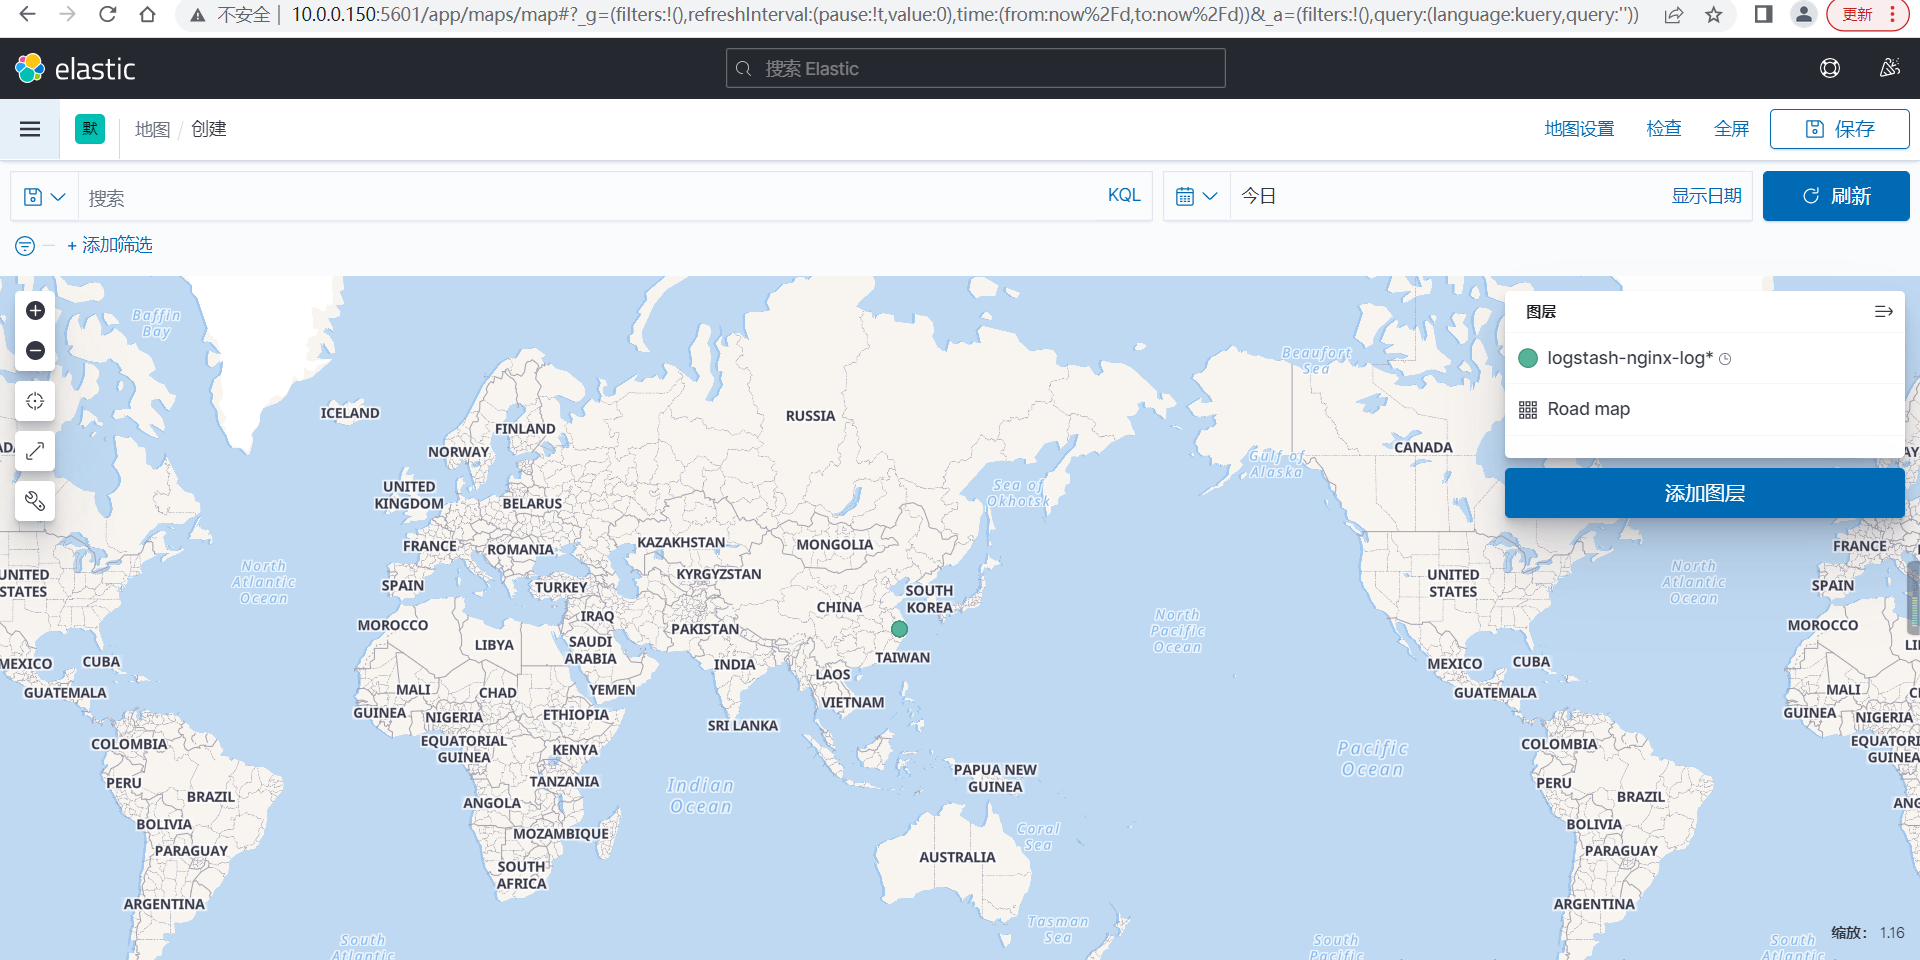1920x960 pixels.
Task: Click the expand map view arrow icon
Action: 35,451
